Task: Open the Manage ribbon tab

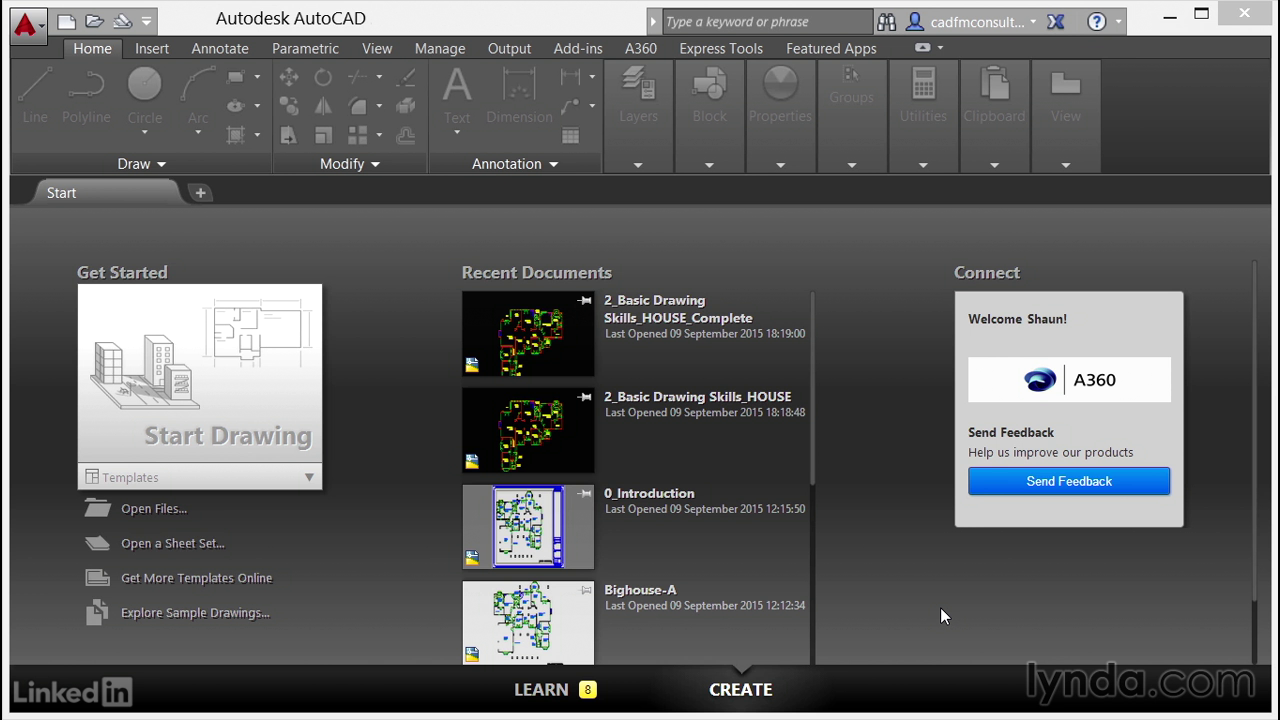Action: [440, 48]
